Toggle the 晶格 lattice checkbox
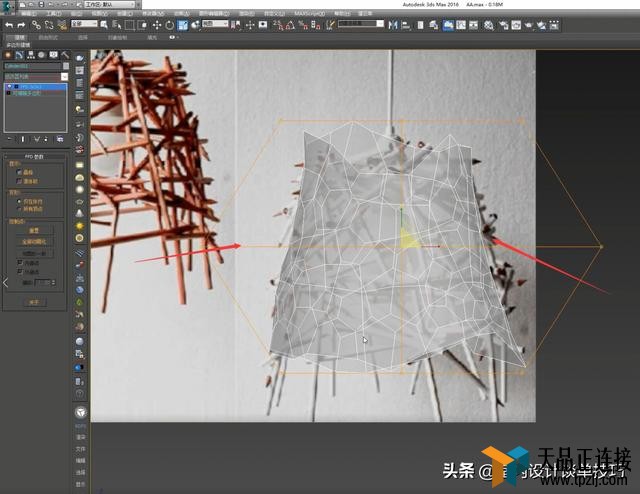Image resolution: width=640 pixels, height=494 pixels. 19,172
